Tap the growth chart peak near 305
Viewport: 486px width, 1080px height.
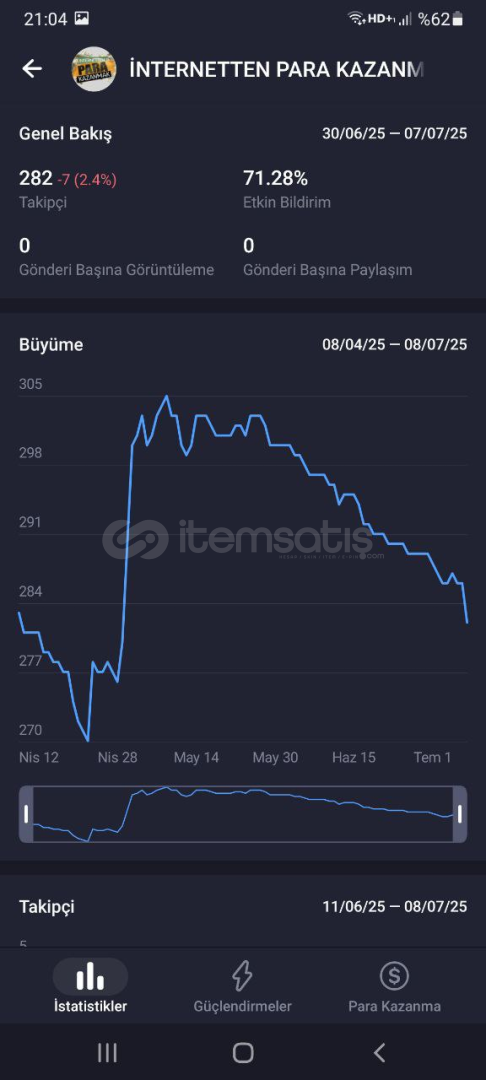(x=166, y=397)
